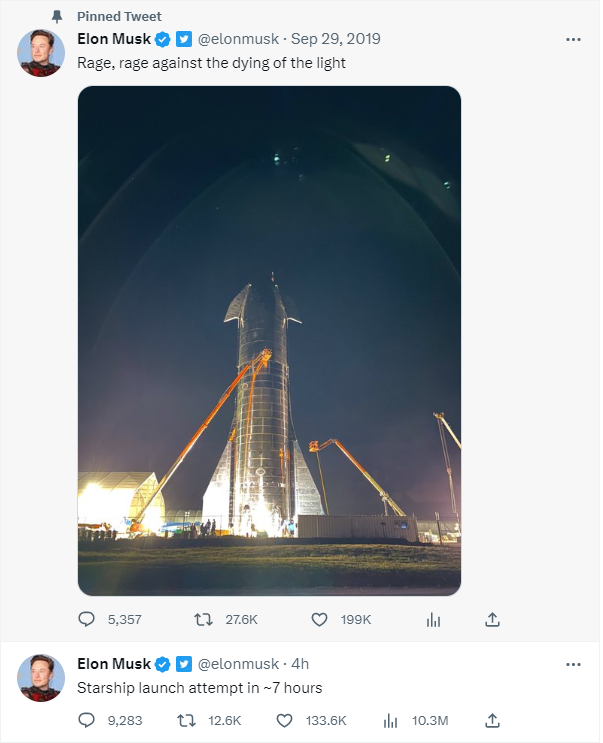Viewport: 603px width, 743px height.
Task: Share the Starship launch attempt tweet
Action: pos(492,720)
